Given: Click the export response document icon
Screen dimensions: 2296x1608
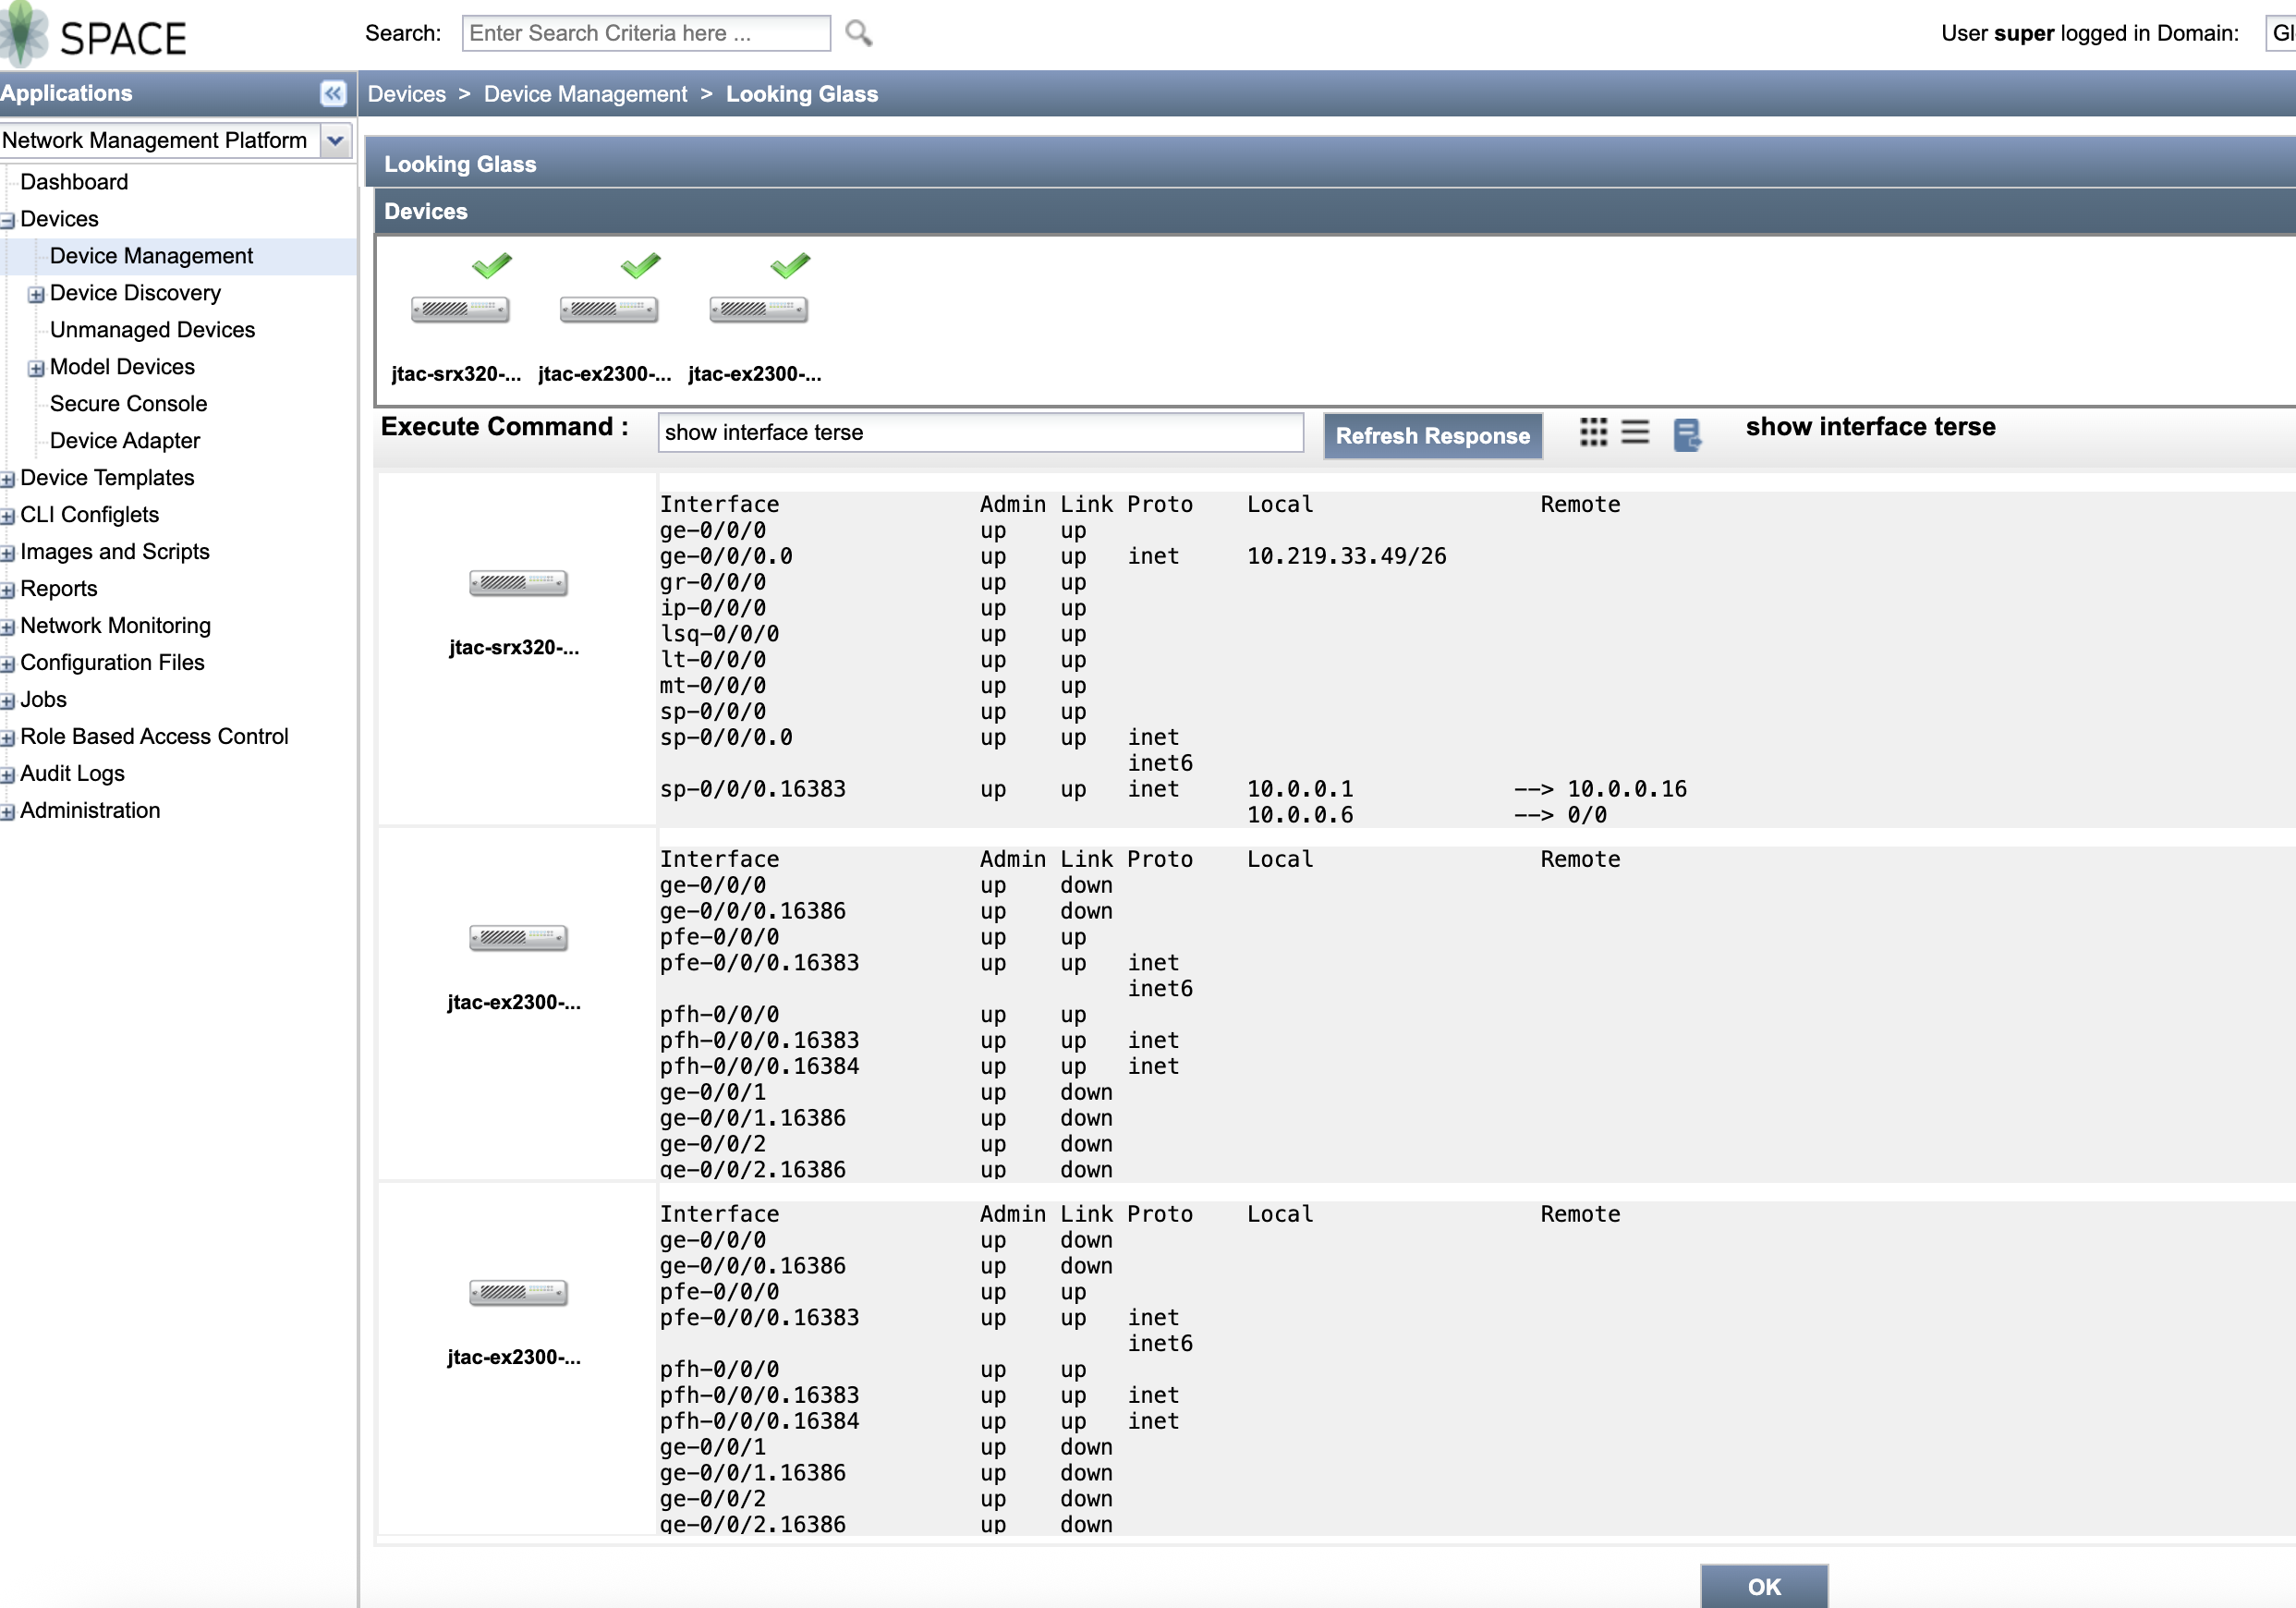Looking at the screenshot, I should pos(1687,434).
